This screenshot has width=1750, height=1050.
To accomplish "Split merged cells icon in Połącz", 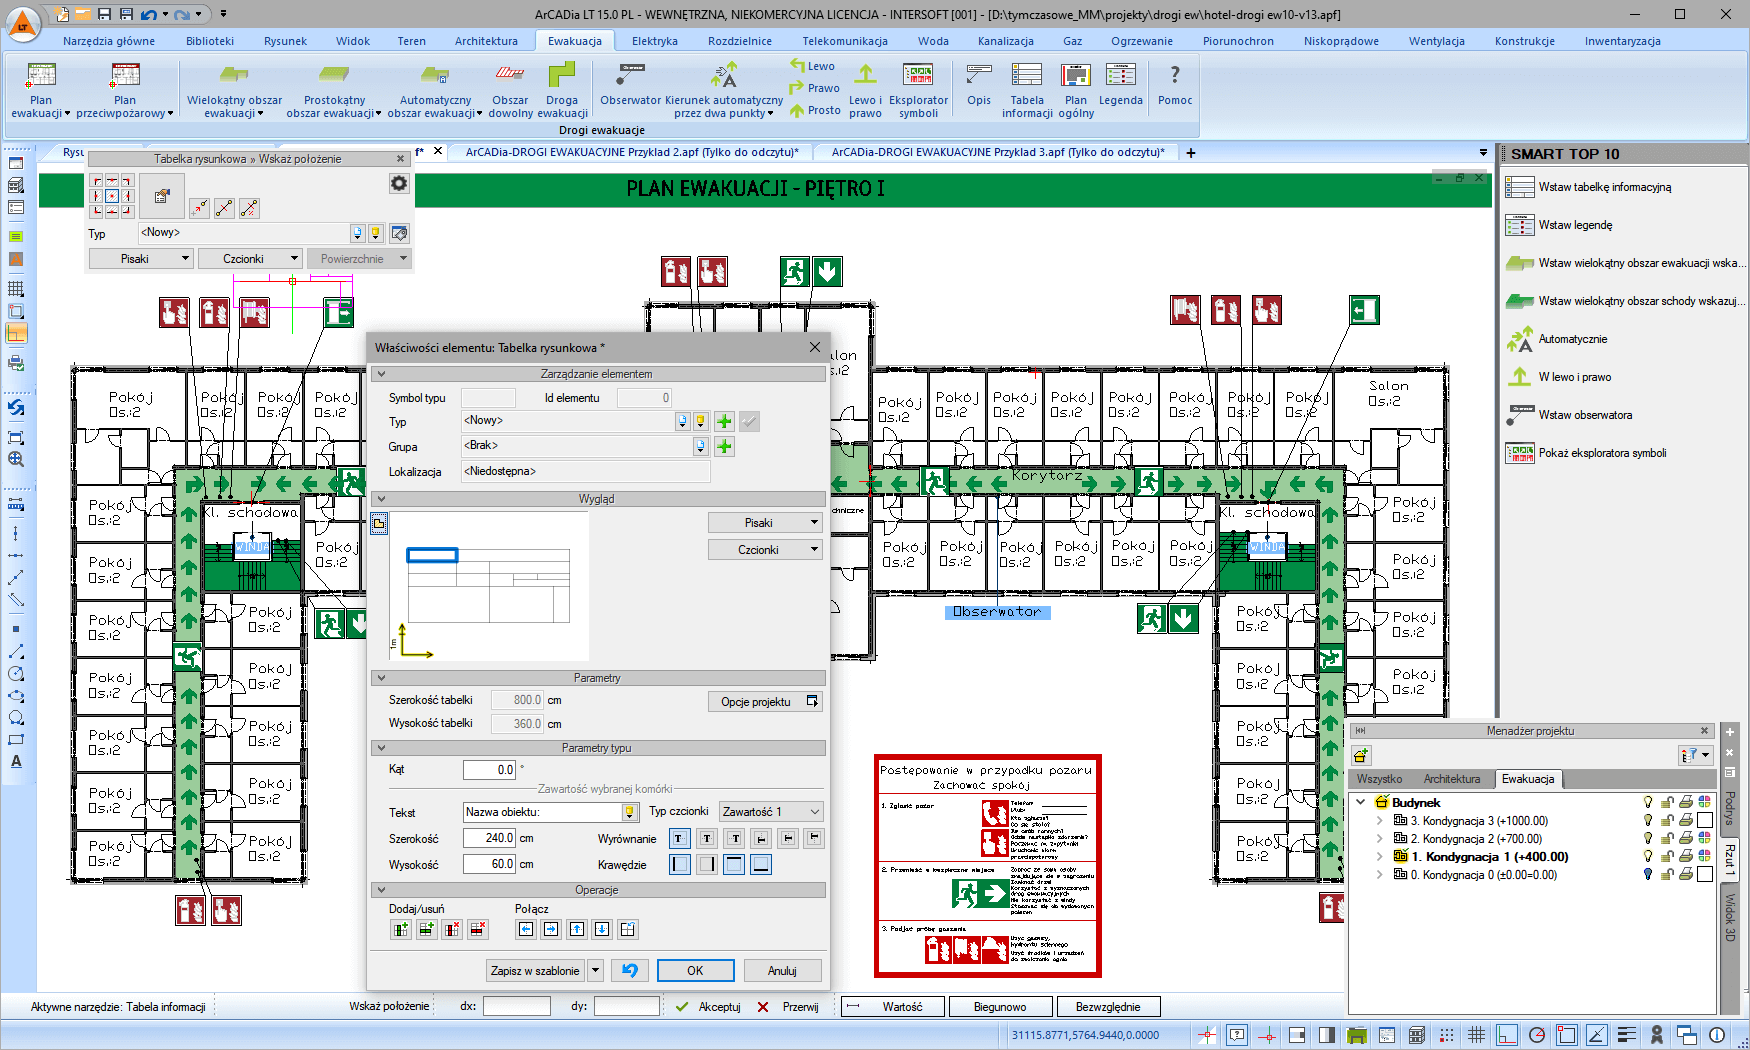I will 628,929.
